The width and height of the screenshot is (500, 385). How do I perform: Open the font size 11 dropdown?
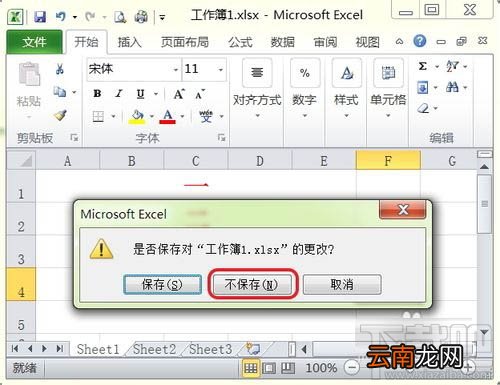[x=220, y=70]
